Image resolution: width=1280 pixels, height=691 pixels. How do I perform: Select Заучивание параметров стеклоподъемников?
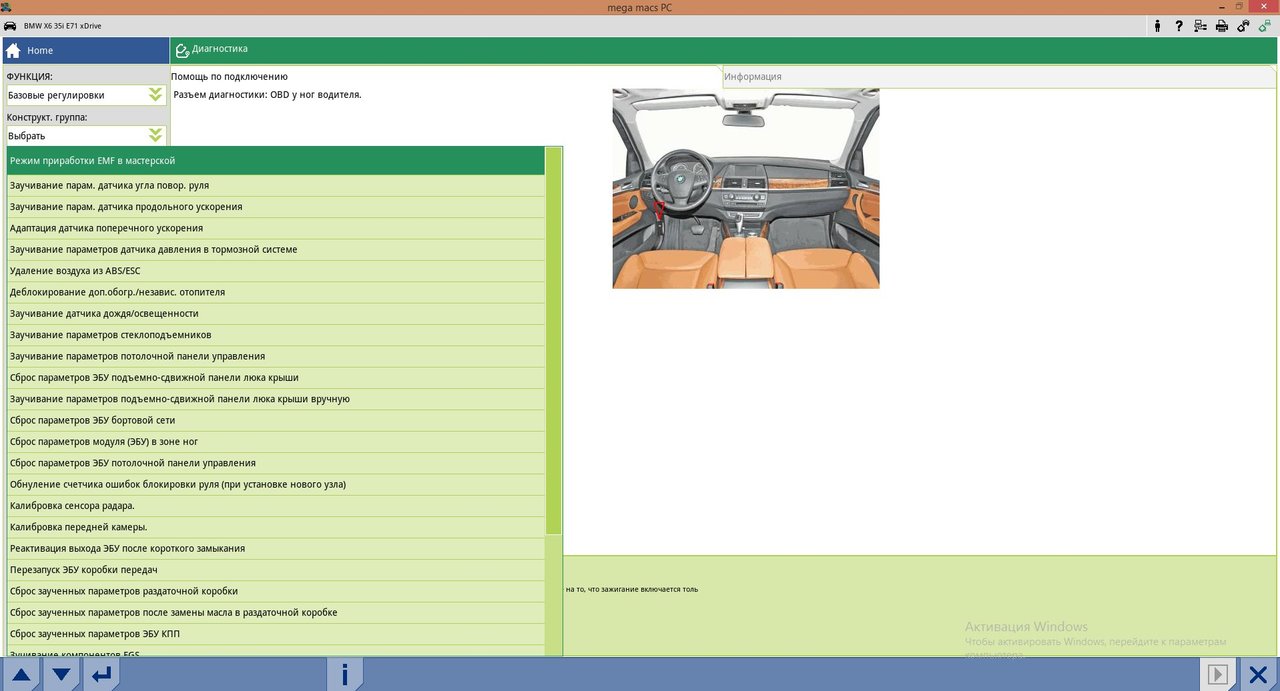pyautogui.click(x=276, y=335)
